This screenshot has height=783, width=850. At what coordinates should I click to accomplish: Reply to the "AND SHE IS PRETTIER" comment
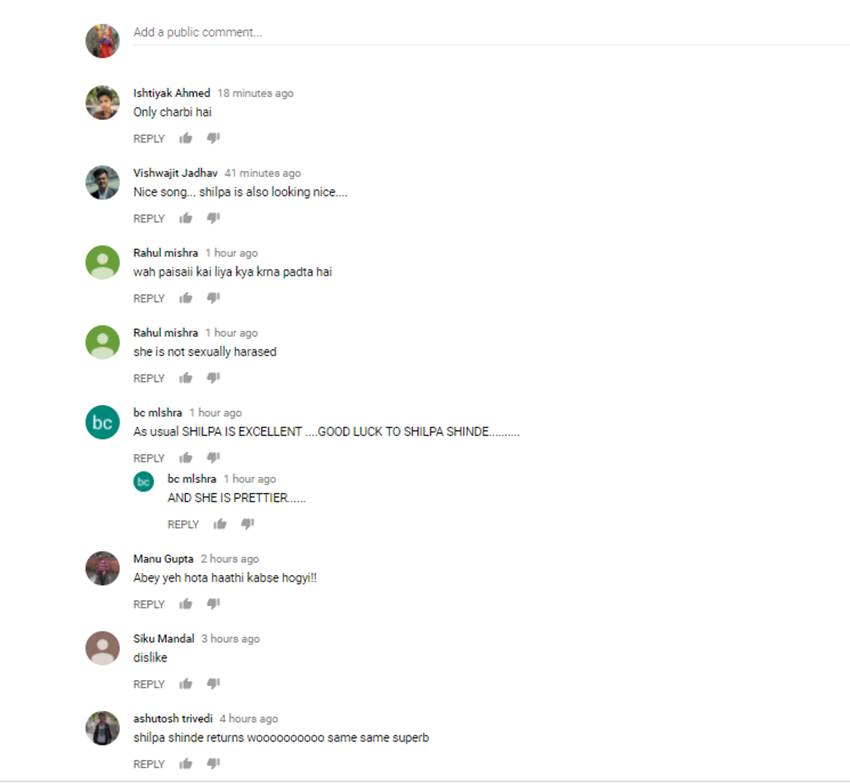(x=183, y=524)
